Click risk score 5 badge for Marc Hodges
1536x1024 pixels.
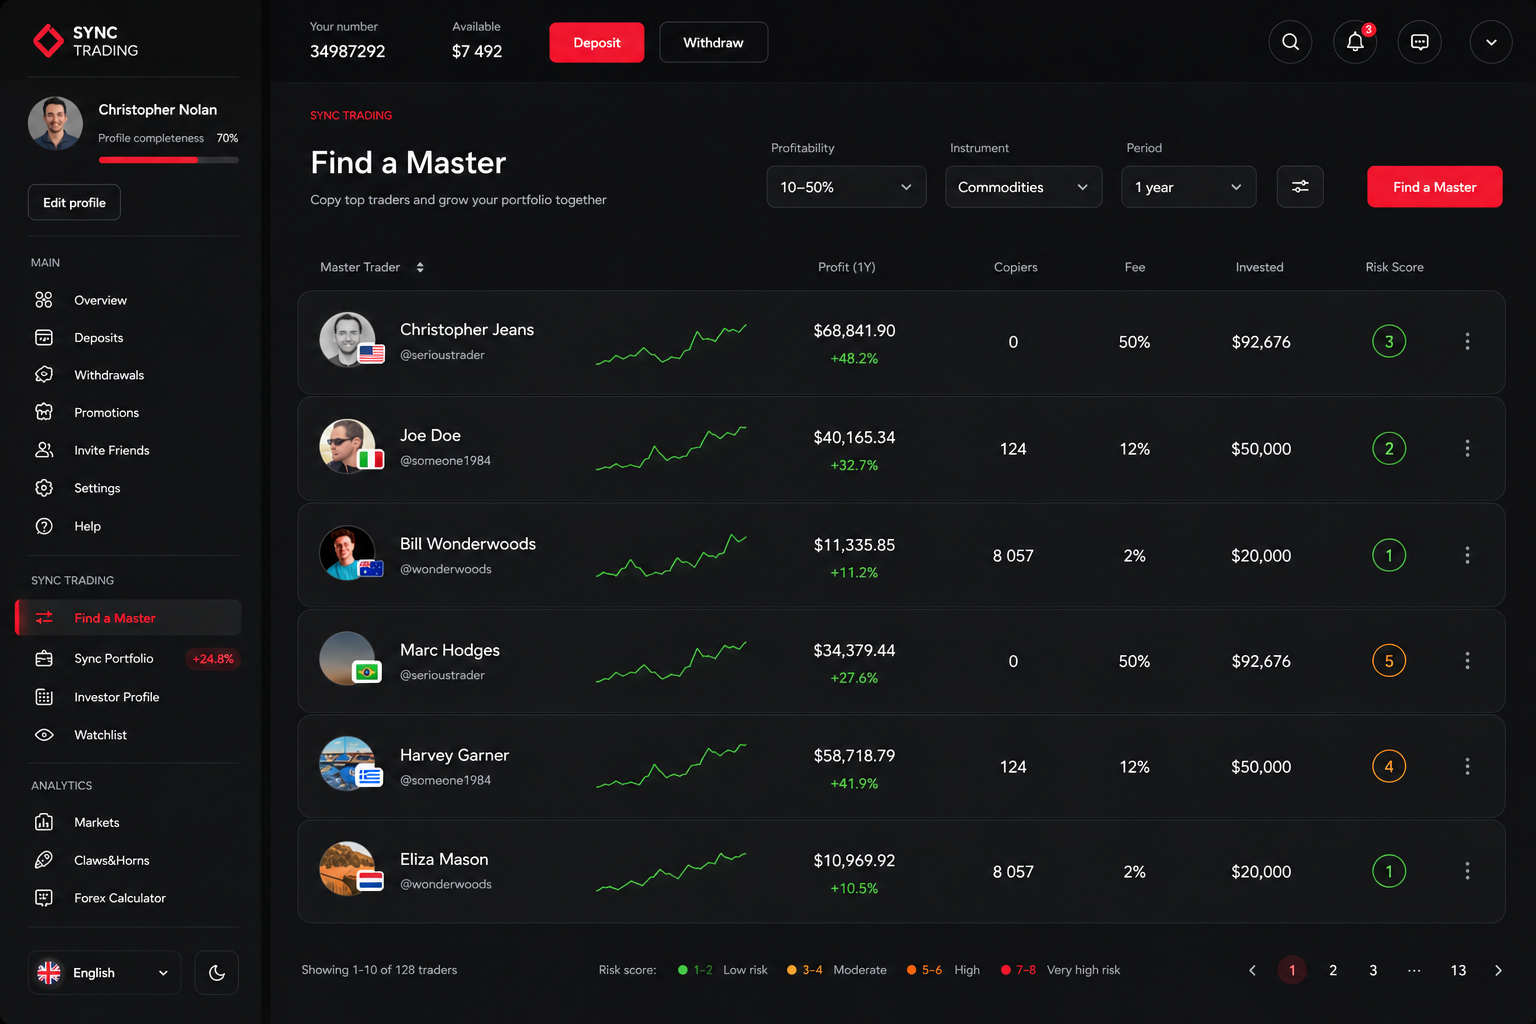pos(1389,661)
